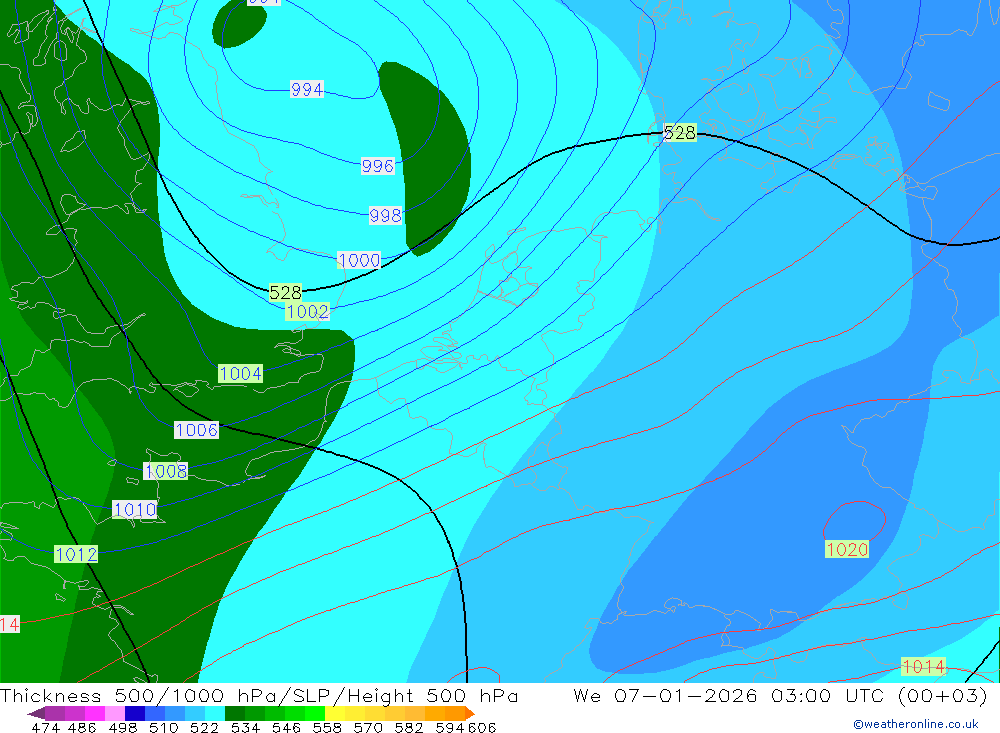This screenshot has width=1000, height=733.
Task: Click the legend value 510
Action: pos(164,727)
